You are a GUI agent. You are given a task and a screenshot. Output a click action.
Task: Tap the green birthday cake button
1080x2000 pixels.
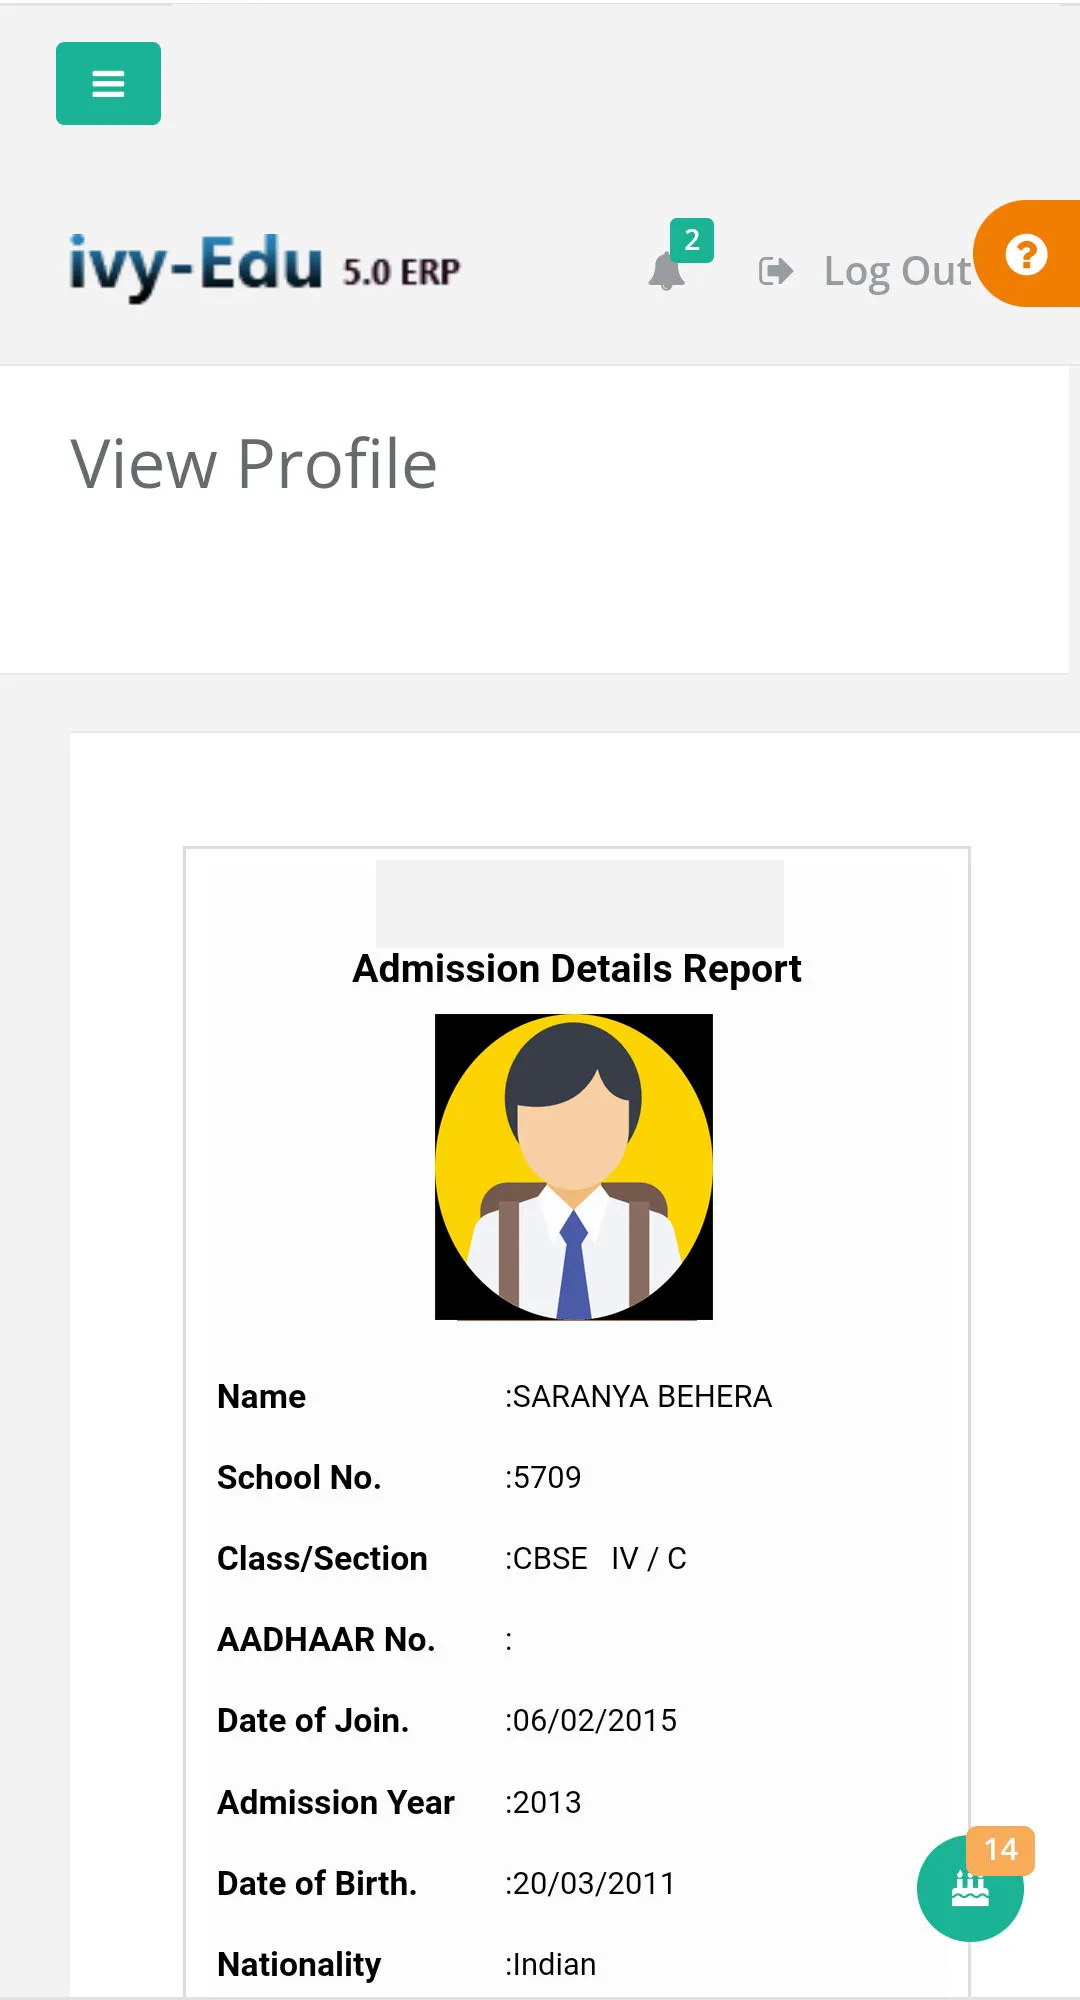[x=970, y=1888]
